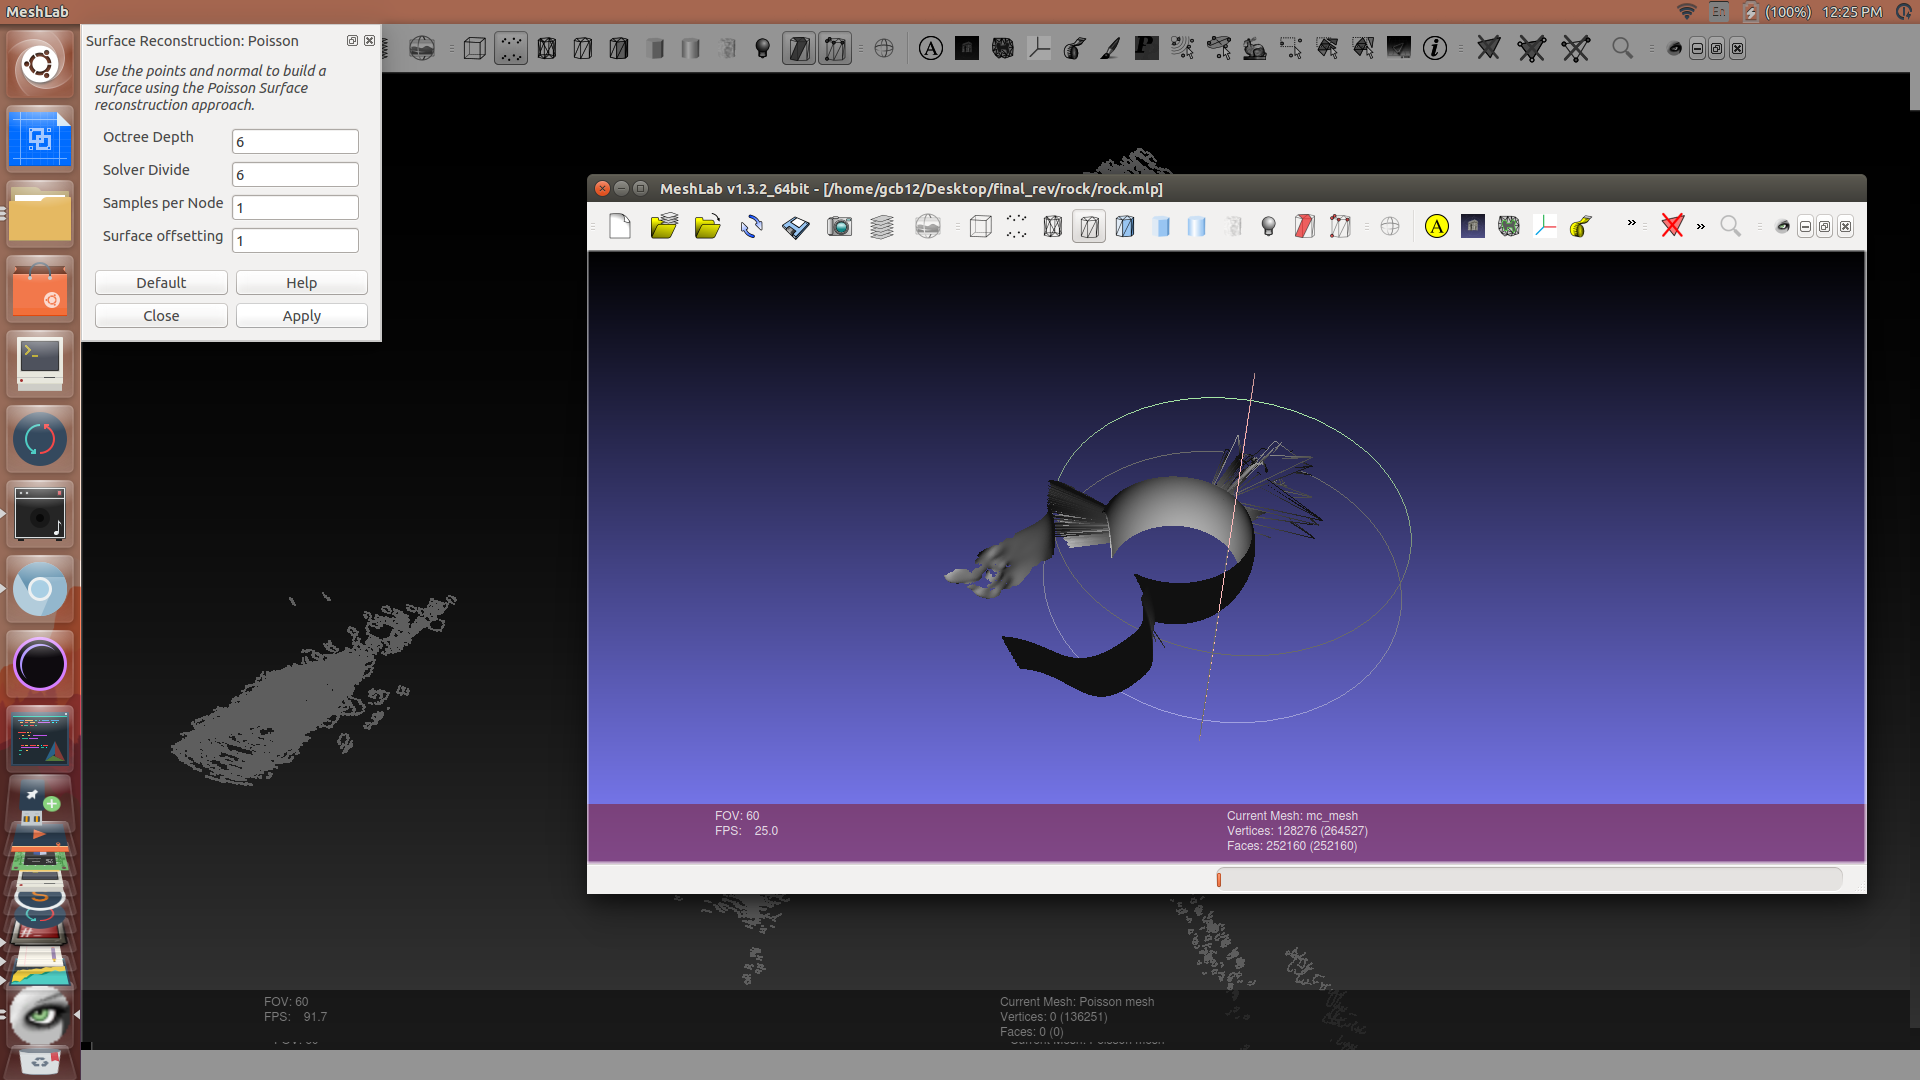
Task: Click the Default button in Poisson dialog
Action: (161, 283)
